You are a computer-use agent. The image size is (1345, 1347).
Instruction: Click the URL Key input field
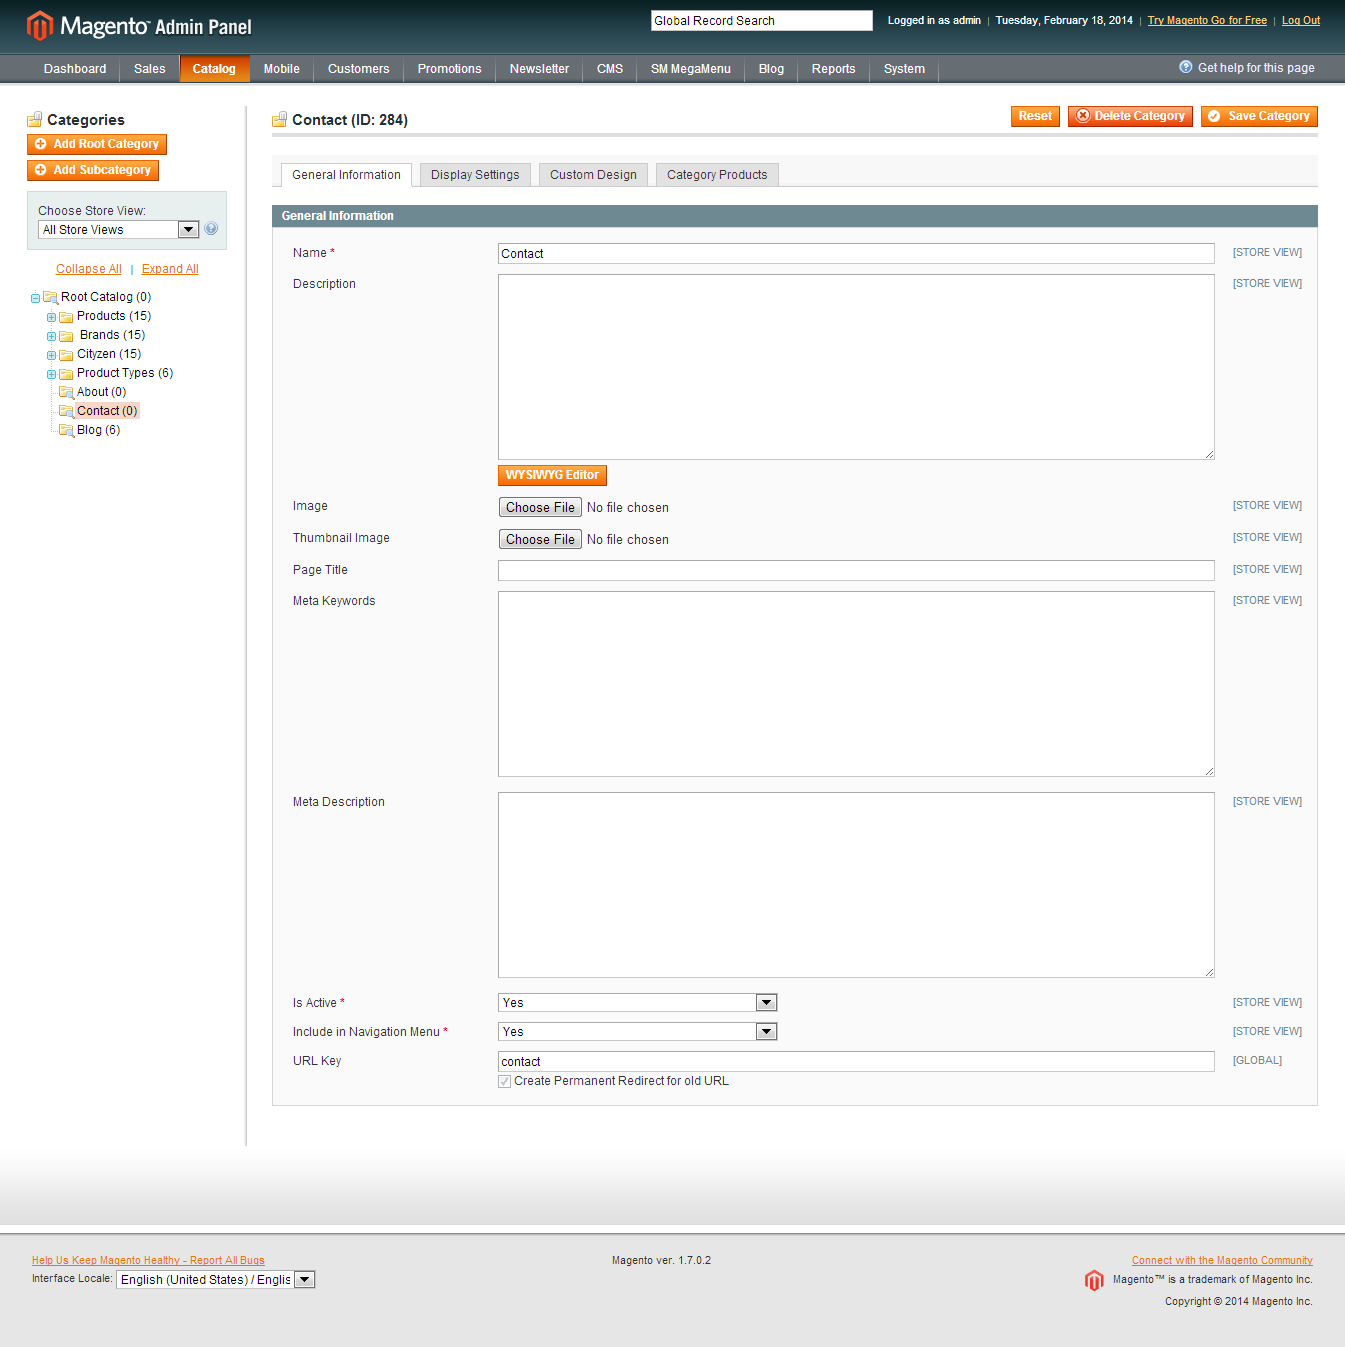pos(856,1061)
